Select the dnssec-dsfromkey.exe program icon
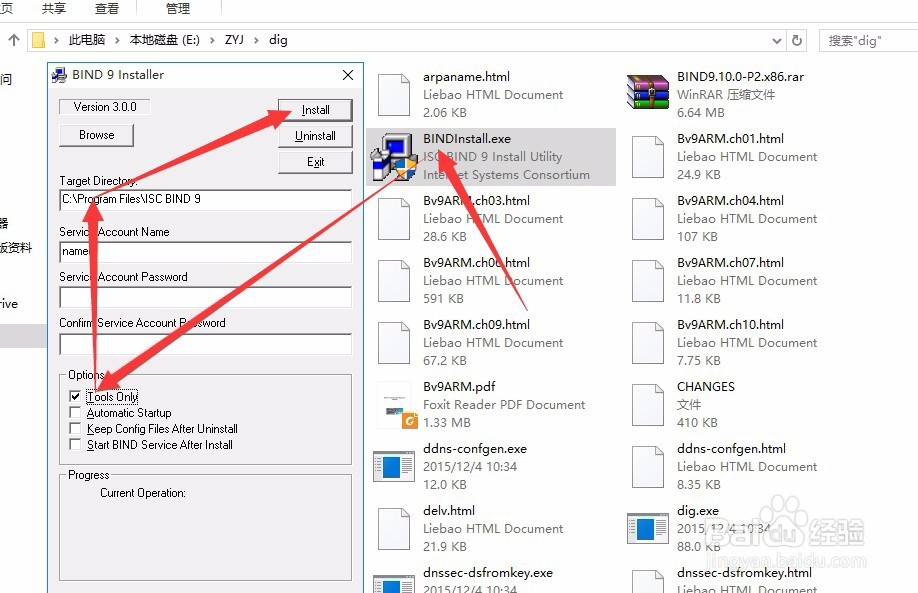Viewport: 918px width, 593px height. 394,584
